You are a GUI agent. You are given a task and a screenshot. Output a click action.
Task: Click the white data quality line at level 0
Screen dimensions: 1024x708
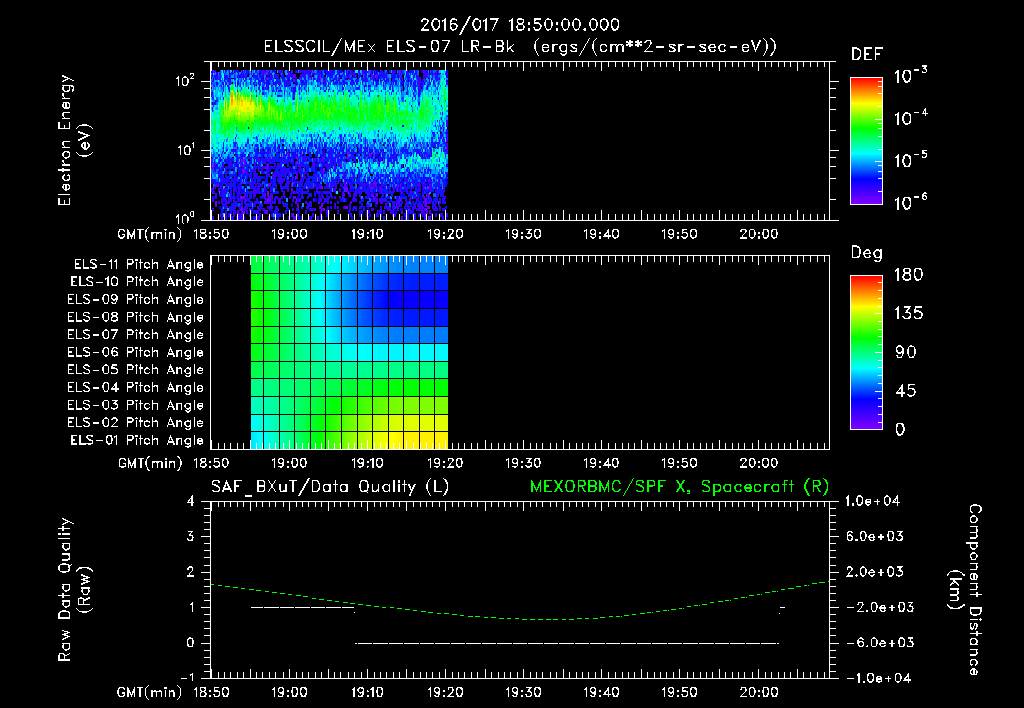point(567,643)
